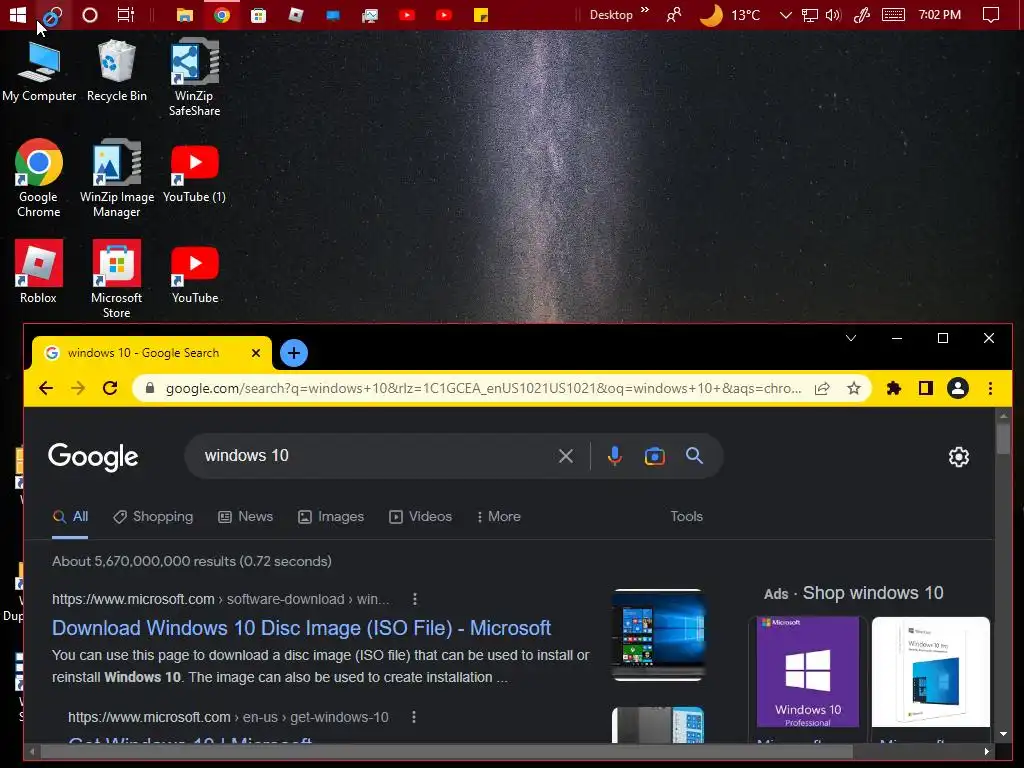Open Sticky Notes from the taskbar

point(481,14)
